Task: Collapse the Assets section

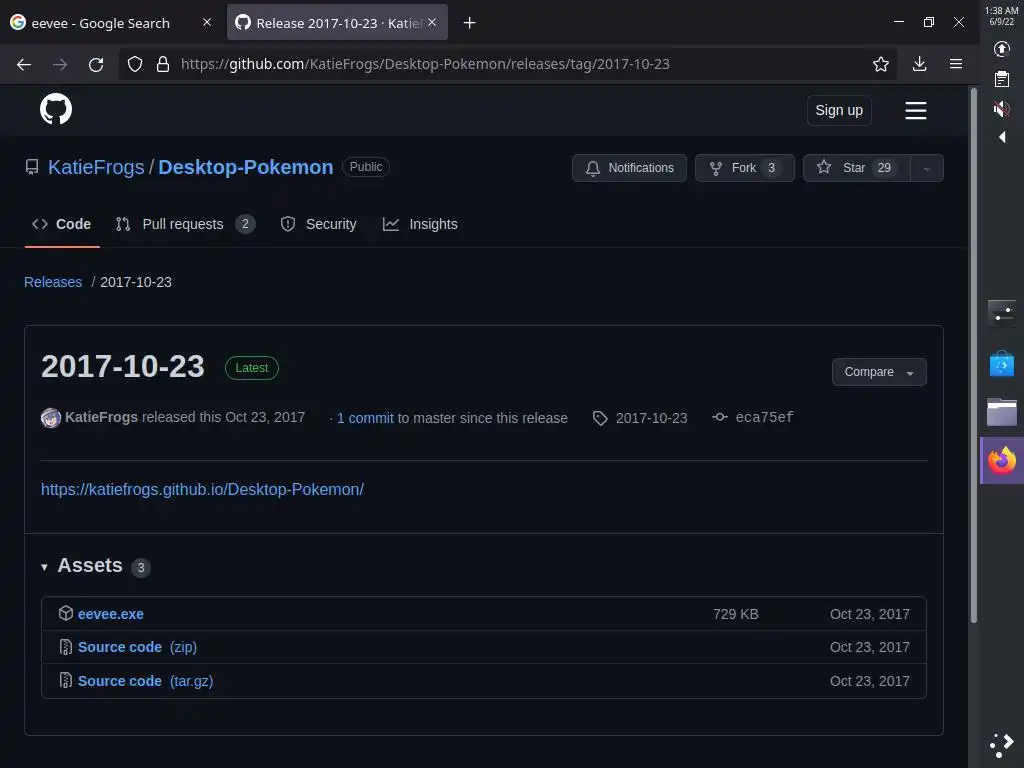Action: point(44,567)
